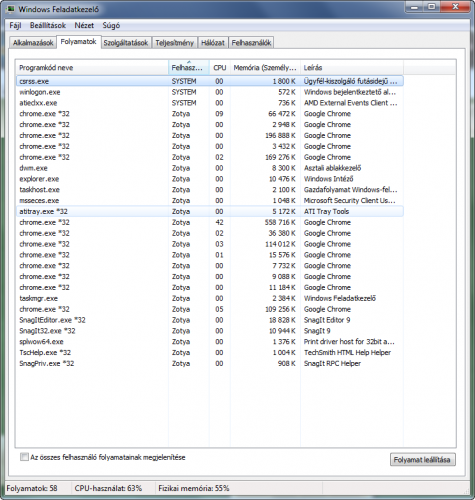475x500 pixels.
Task: Select chrome.exe using 558 716 K memory
Action: click(x=210, y=222)
